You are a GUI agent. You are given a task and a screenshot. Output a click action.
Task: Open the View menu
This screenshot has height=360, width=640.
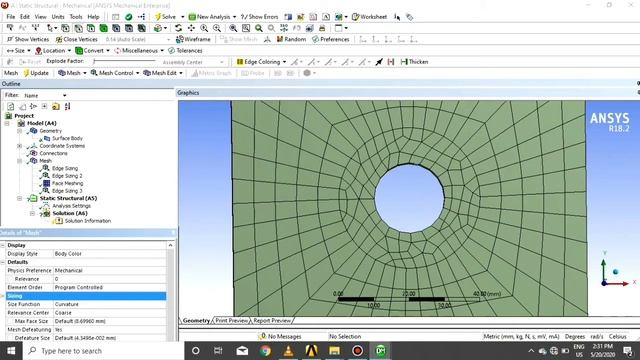point(40,17)
